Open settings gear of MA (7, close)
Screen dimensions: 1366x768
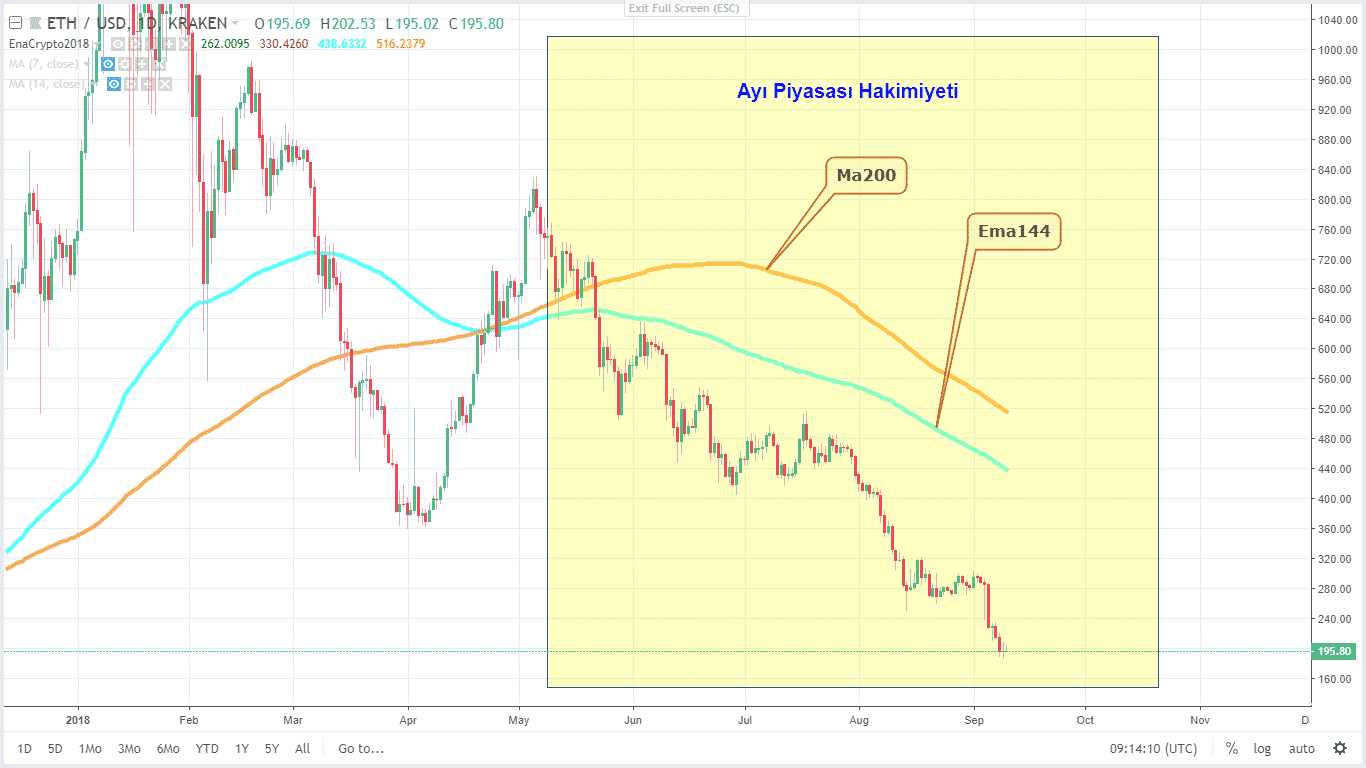[x=124, y=64]
